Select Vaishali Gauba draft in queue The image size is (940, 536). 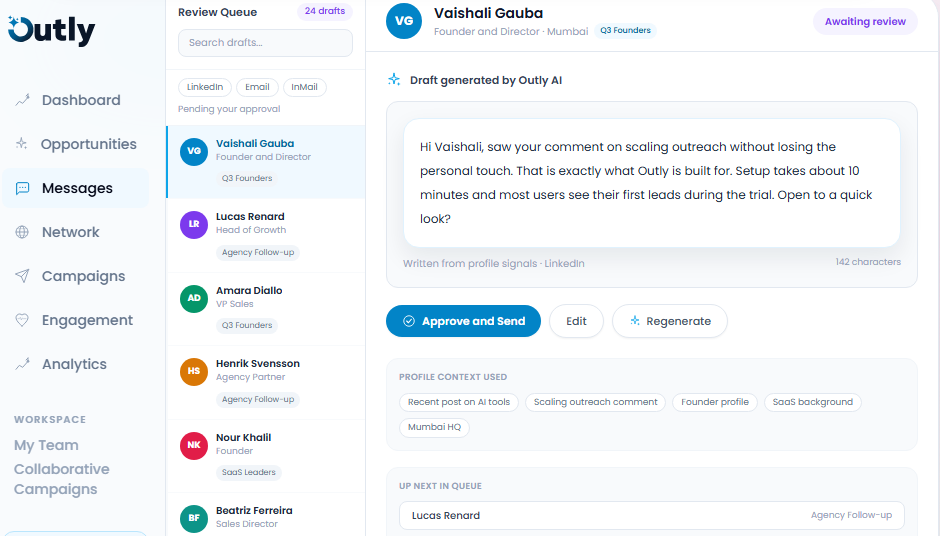[266, 162]
